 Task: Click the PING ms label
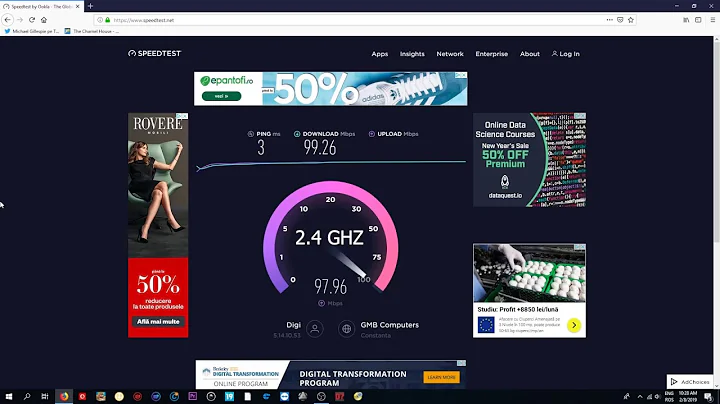coord(264,134)
